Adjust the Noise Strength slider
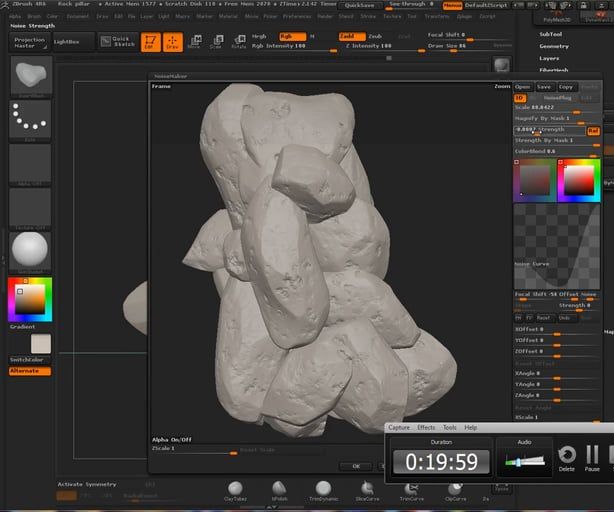Screen dimensions: 614x512 pyautogui.click(x=550, y=131)
